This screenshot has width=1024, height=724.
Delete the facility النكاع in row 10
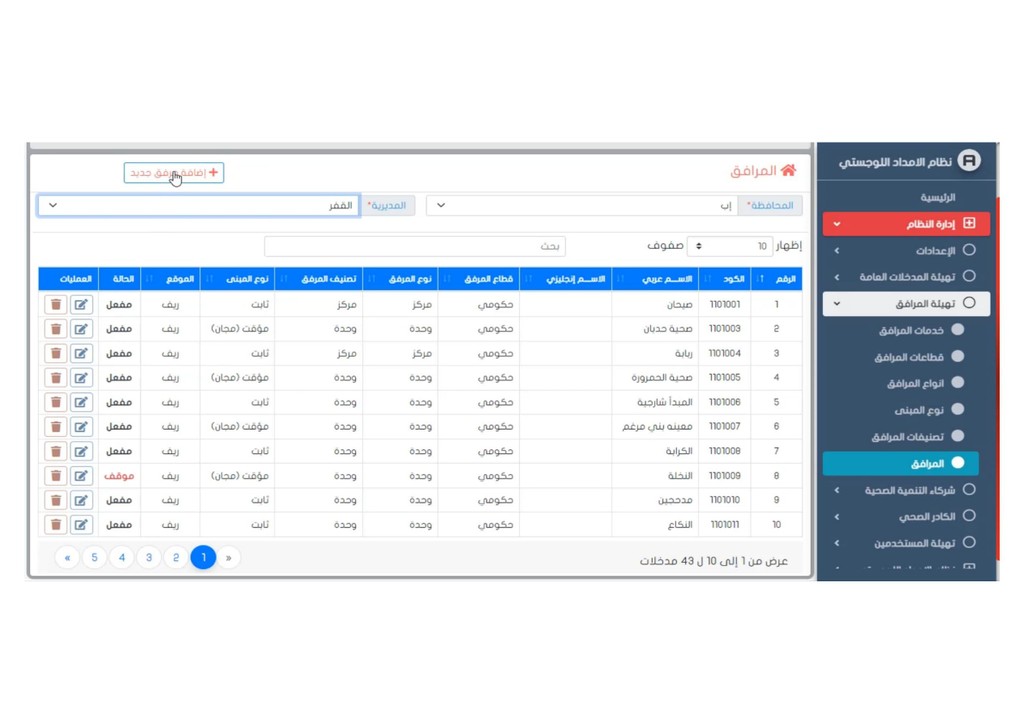pos(56,525)
